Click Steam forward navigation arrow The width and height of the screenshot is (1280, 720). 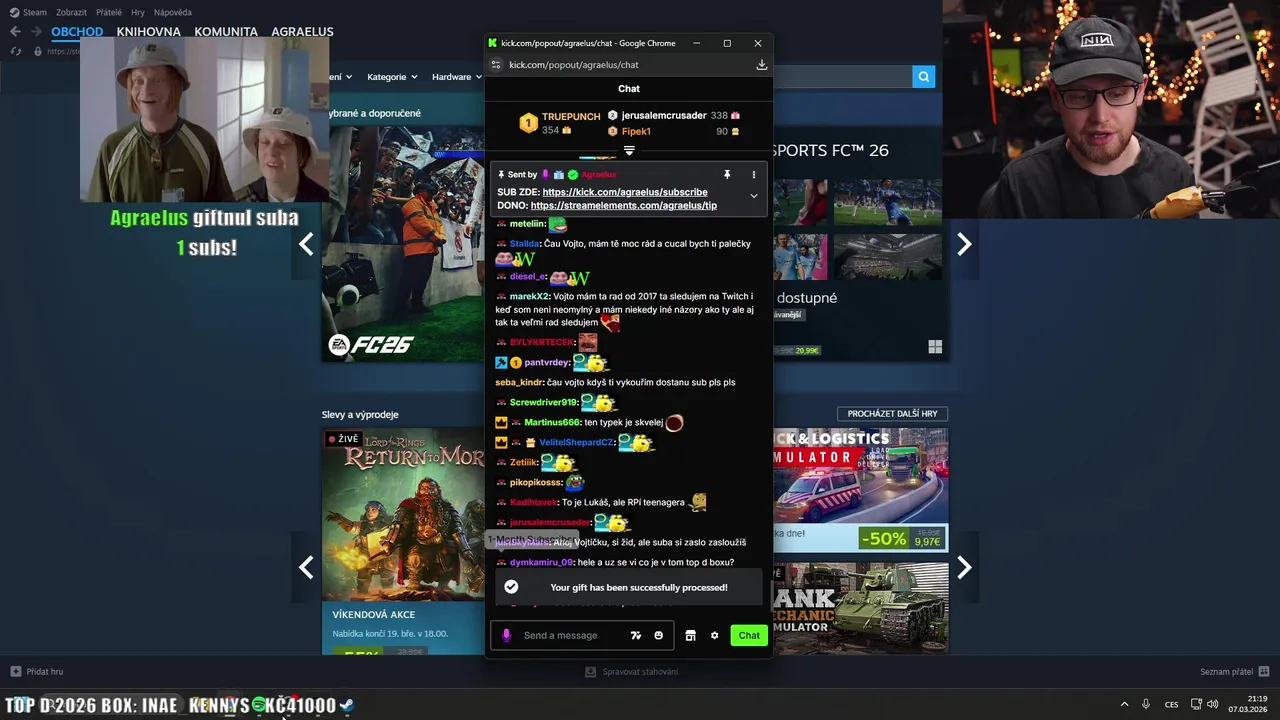click(35, 31)
